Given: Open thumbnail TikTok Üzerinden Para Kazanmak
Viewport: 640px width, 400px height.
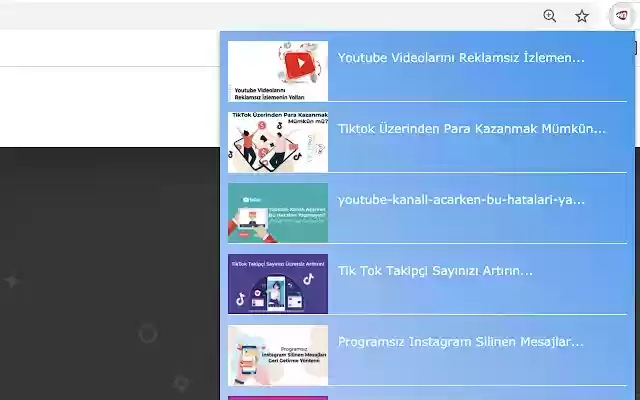Looking at the screenshot, I should coord(278,142).
